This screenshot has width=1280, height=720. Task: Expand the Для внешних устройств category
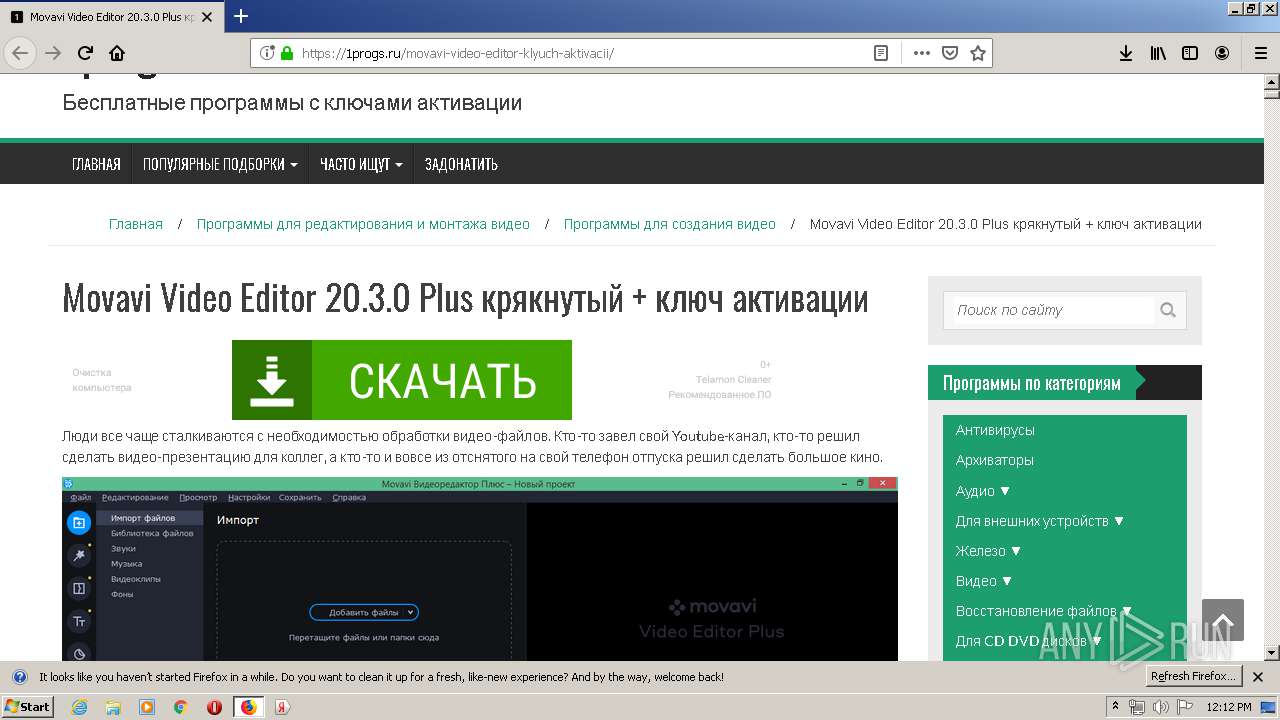(x=1040, y=521)
